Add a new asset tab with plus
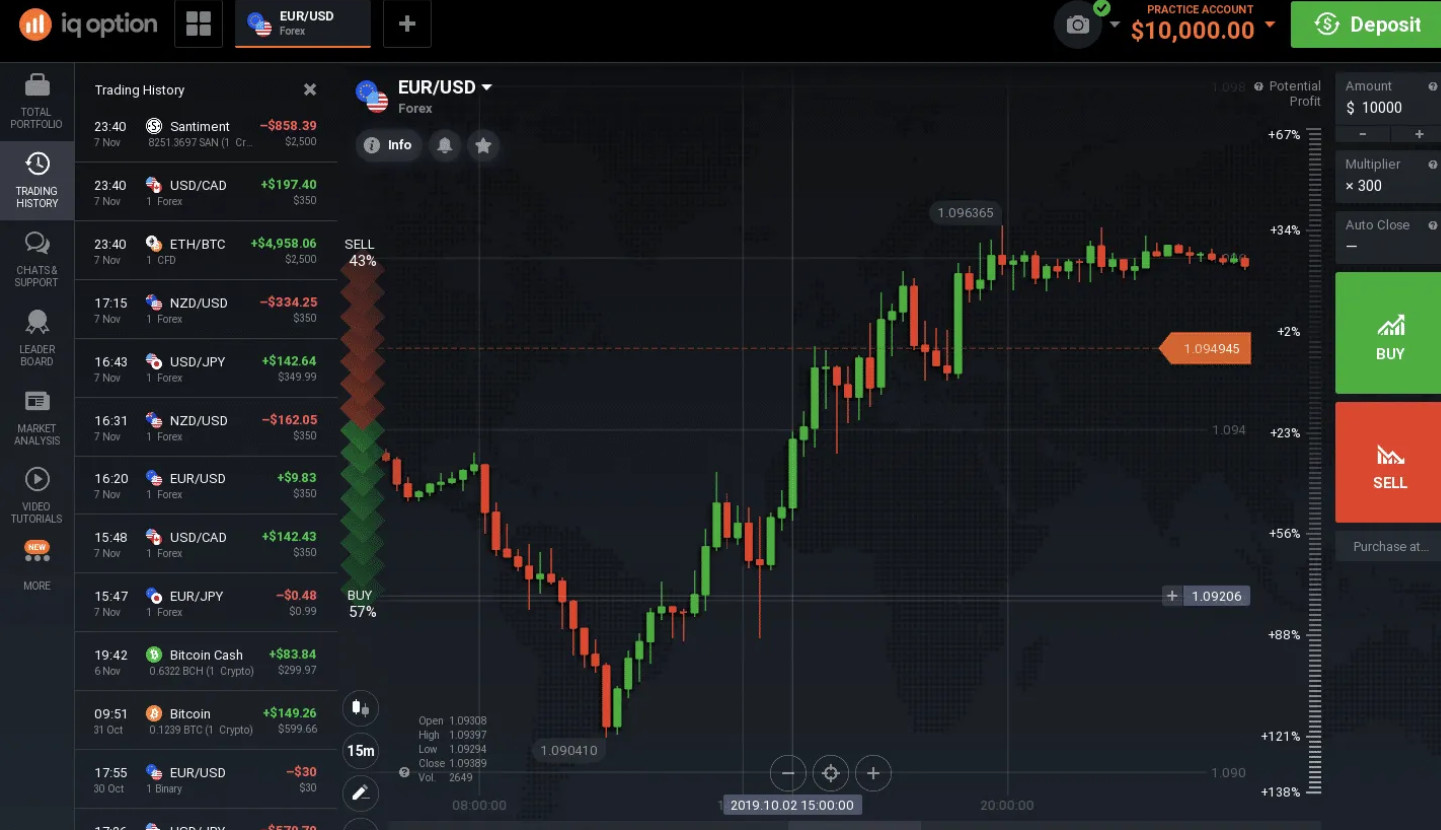This screenshot has width=1441, height=830. coord(407,24)
